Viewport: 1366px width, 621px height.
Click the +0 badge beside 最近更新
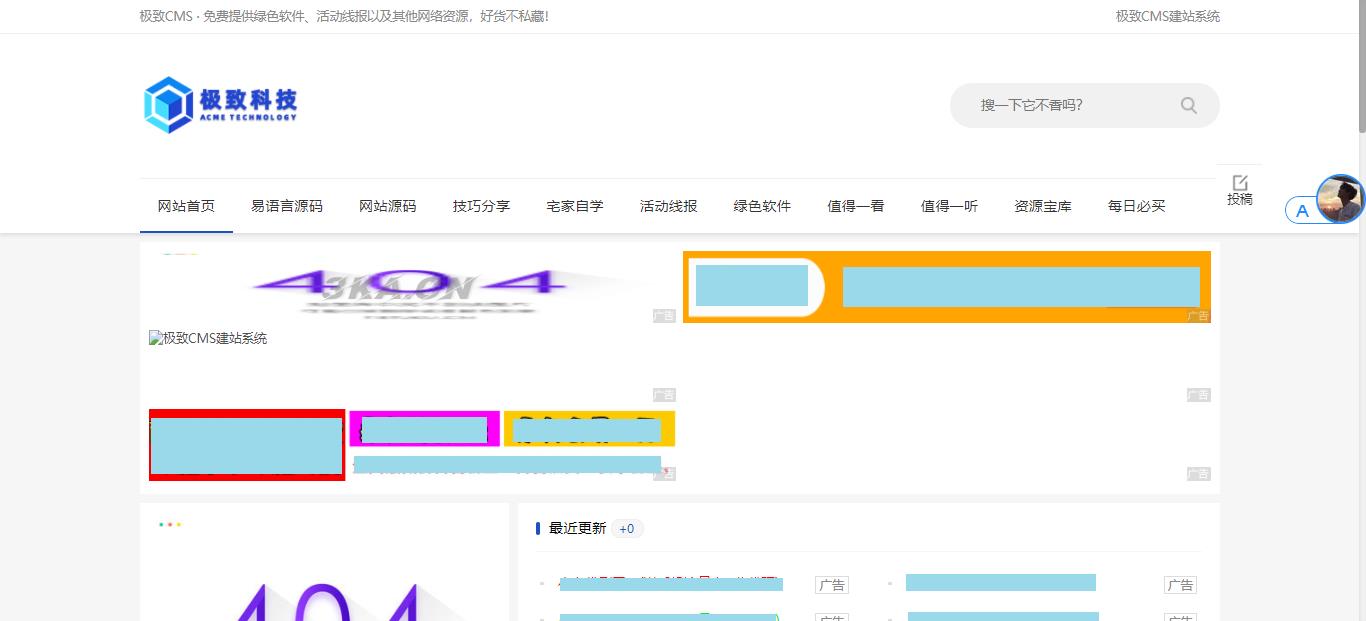click(x=627, y=528)
